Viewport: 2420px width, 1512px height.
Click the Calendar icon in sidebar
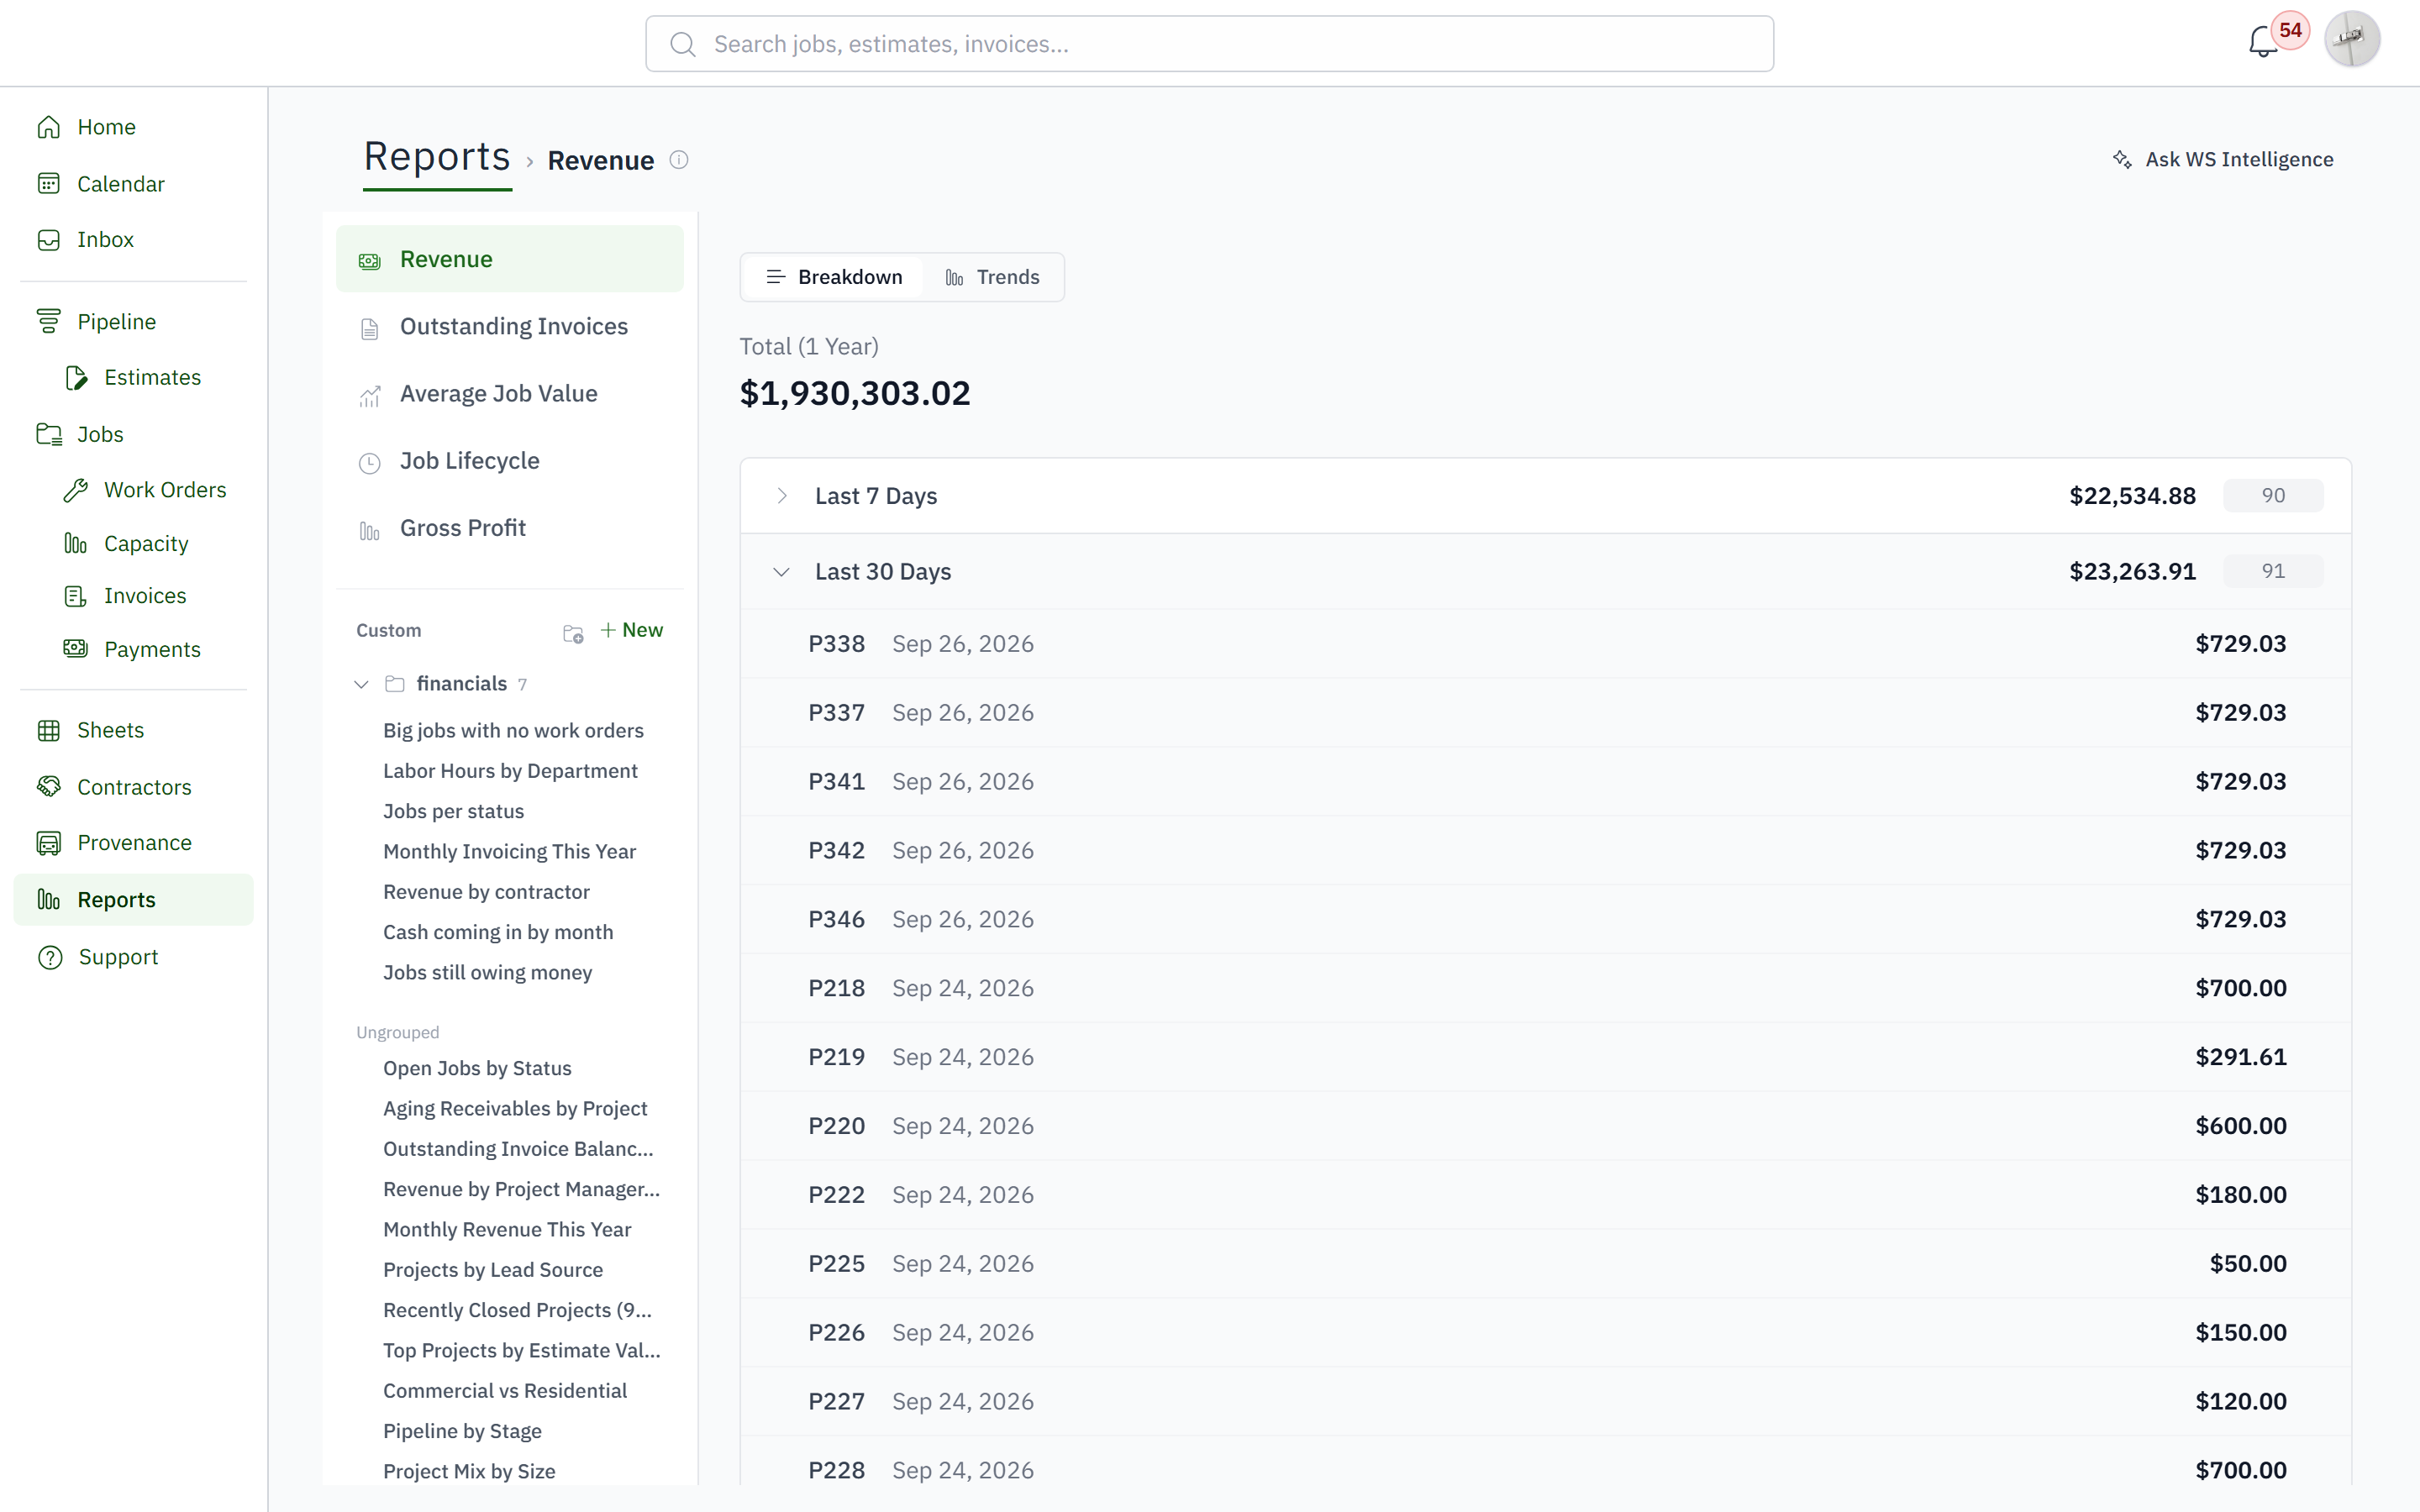click(49, 184)
